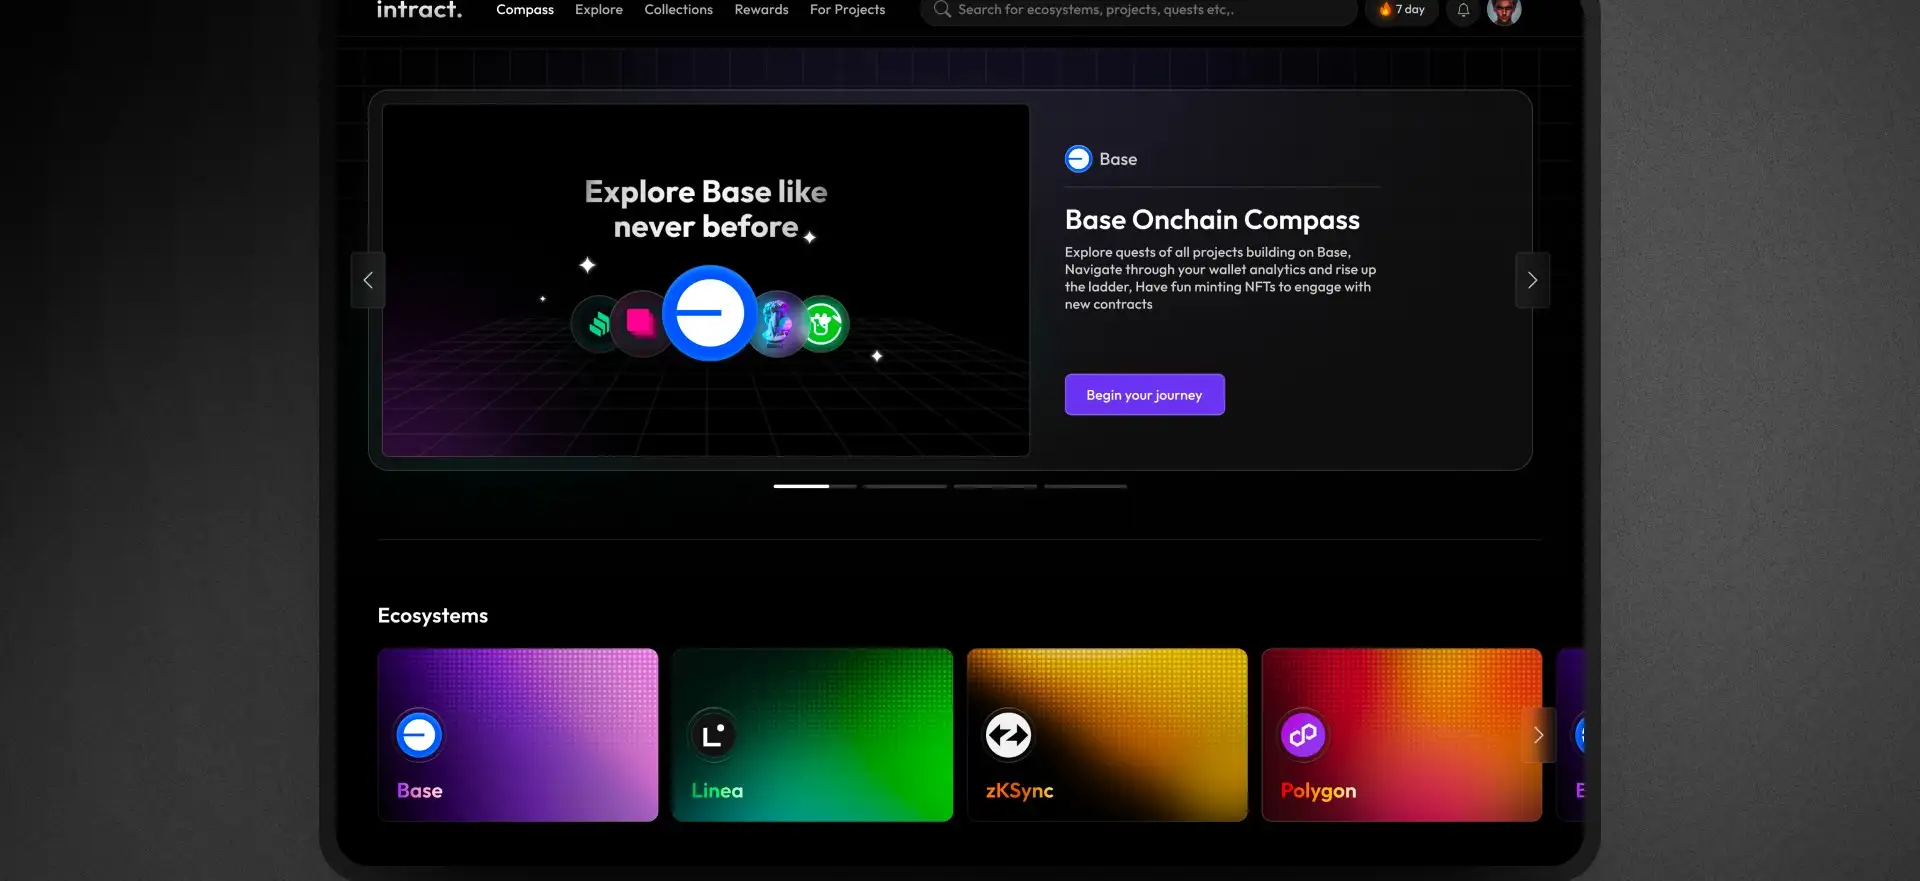1920x881 pixels.
Task: Open the Collections menu item
Action: point(678,10)
